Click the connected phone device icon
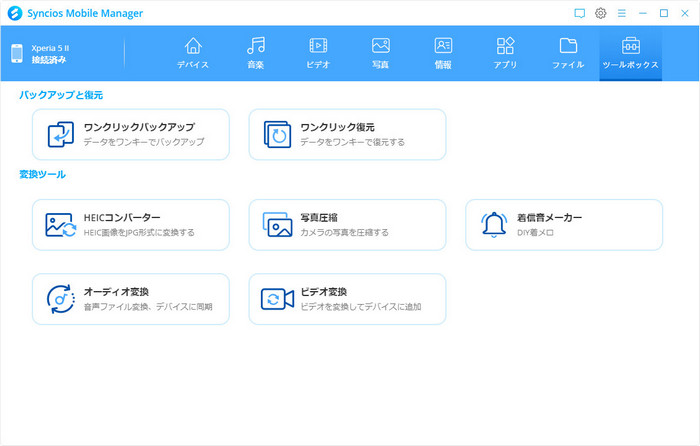 (17, 54)
